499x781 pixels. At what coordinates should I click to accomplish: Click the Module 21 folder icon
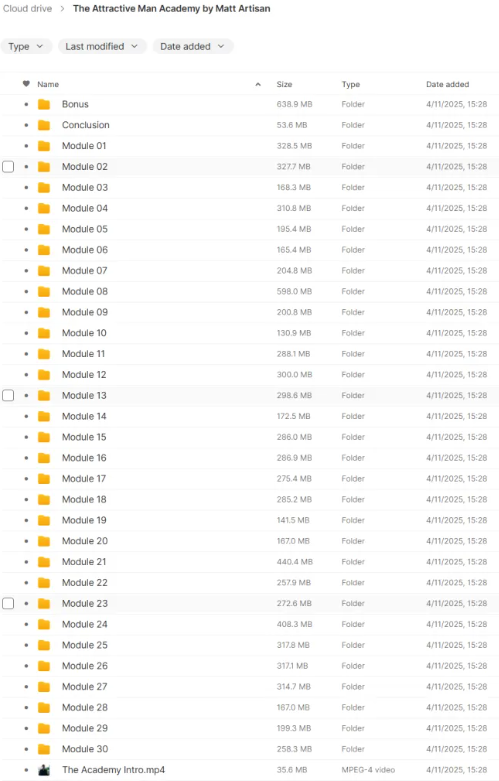coord(44,562)
